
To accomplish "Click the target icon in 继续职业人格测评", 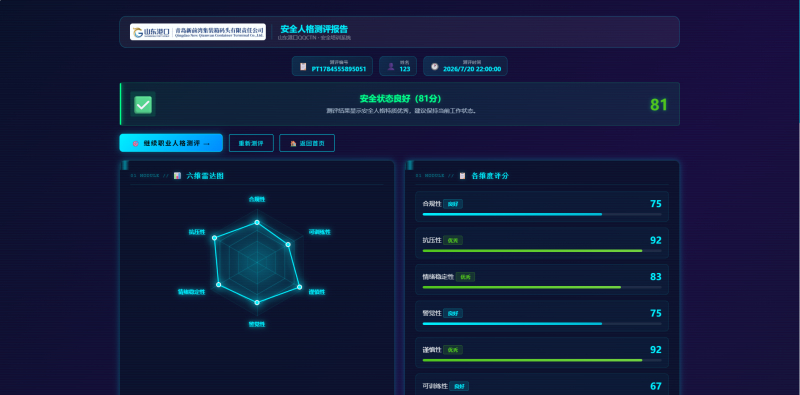I will click(x=135, y=143).
